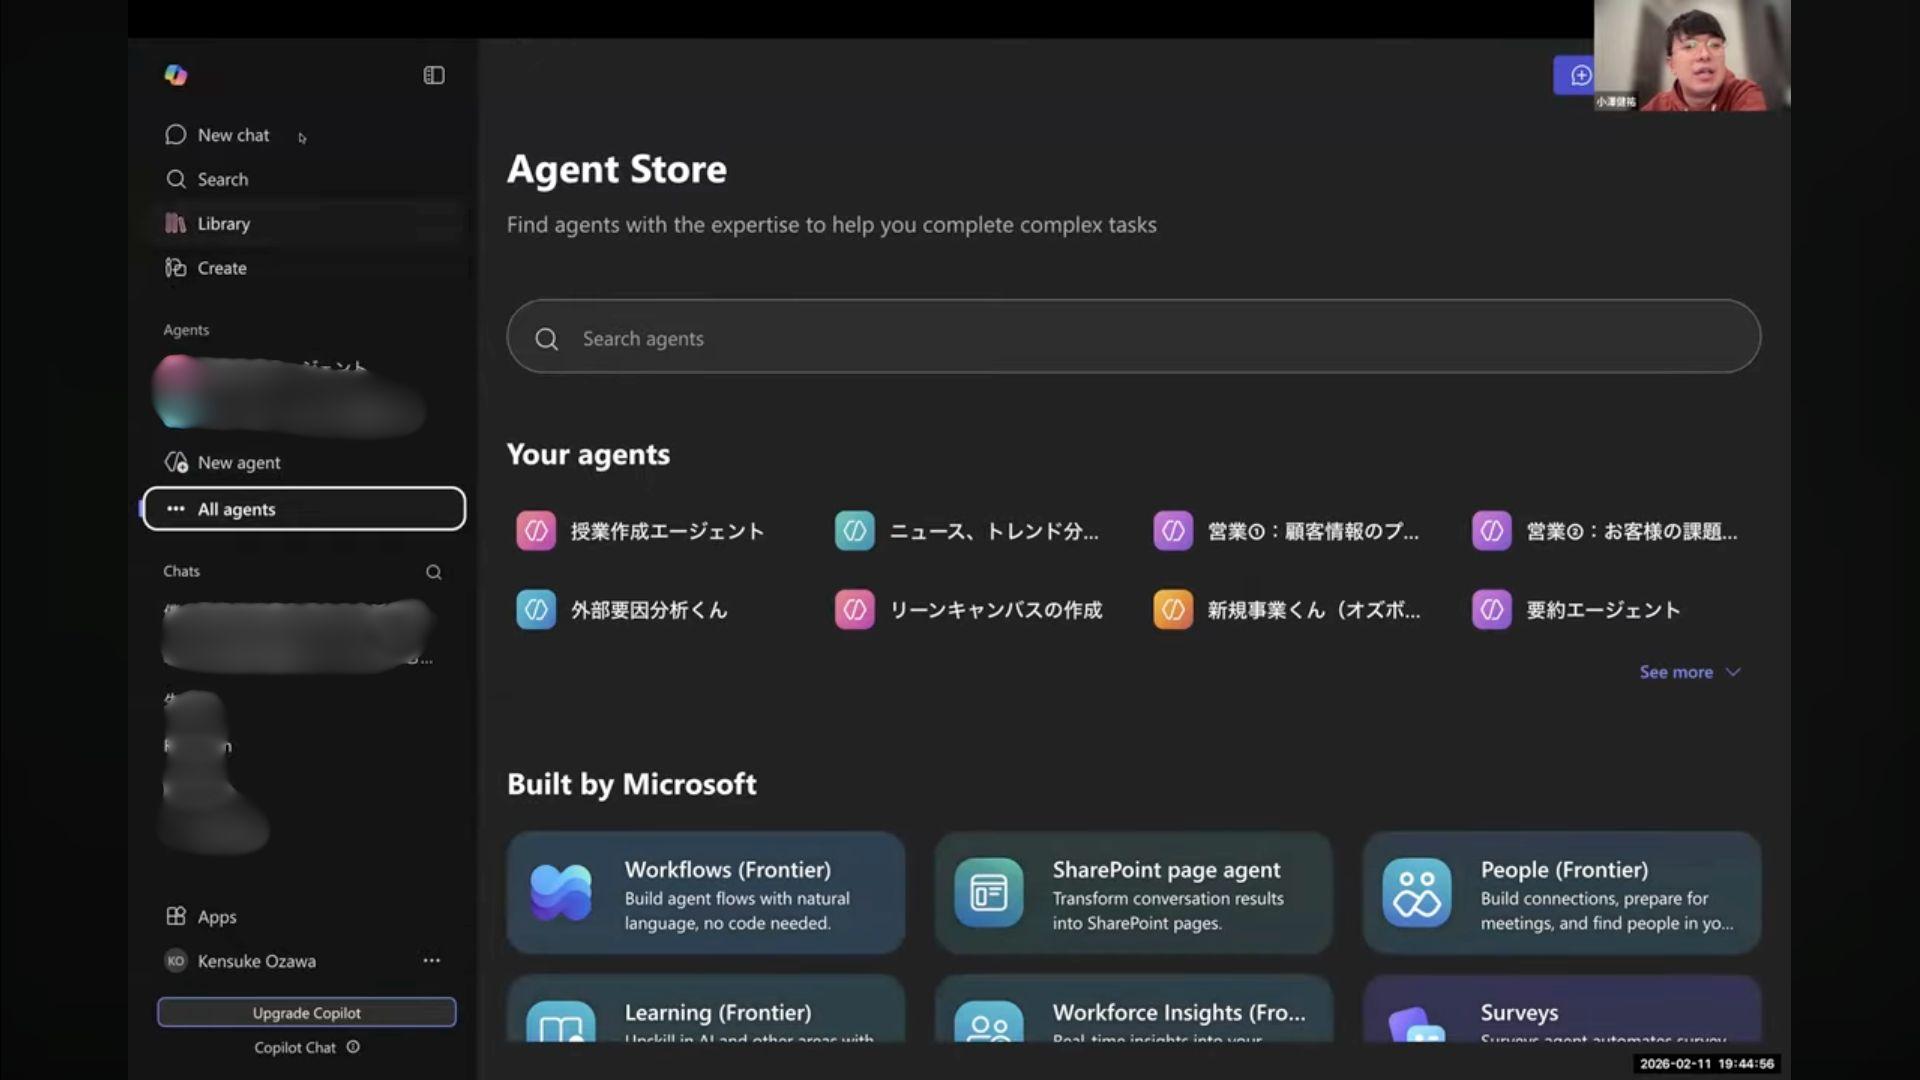Click the Copilot logo icon
The image size is (1920, 1080).
pos(176,75)
